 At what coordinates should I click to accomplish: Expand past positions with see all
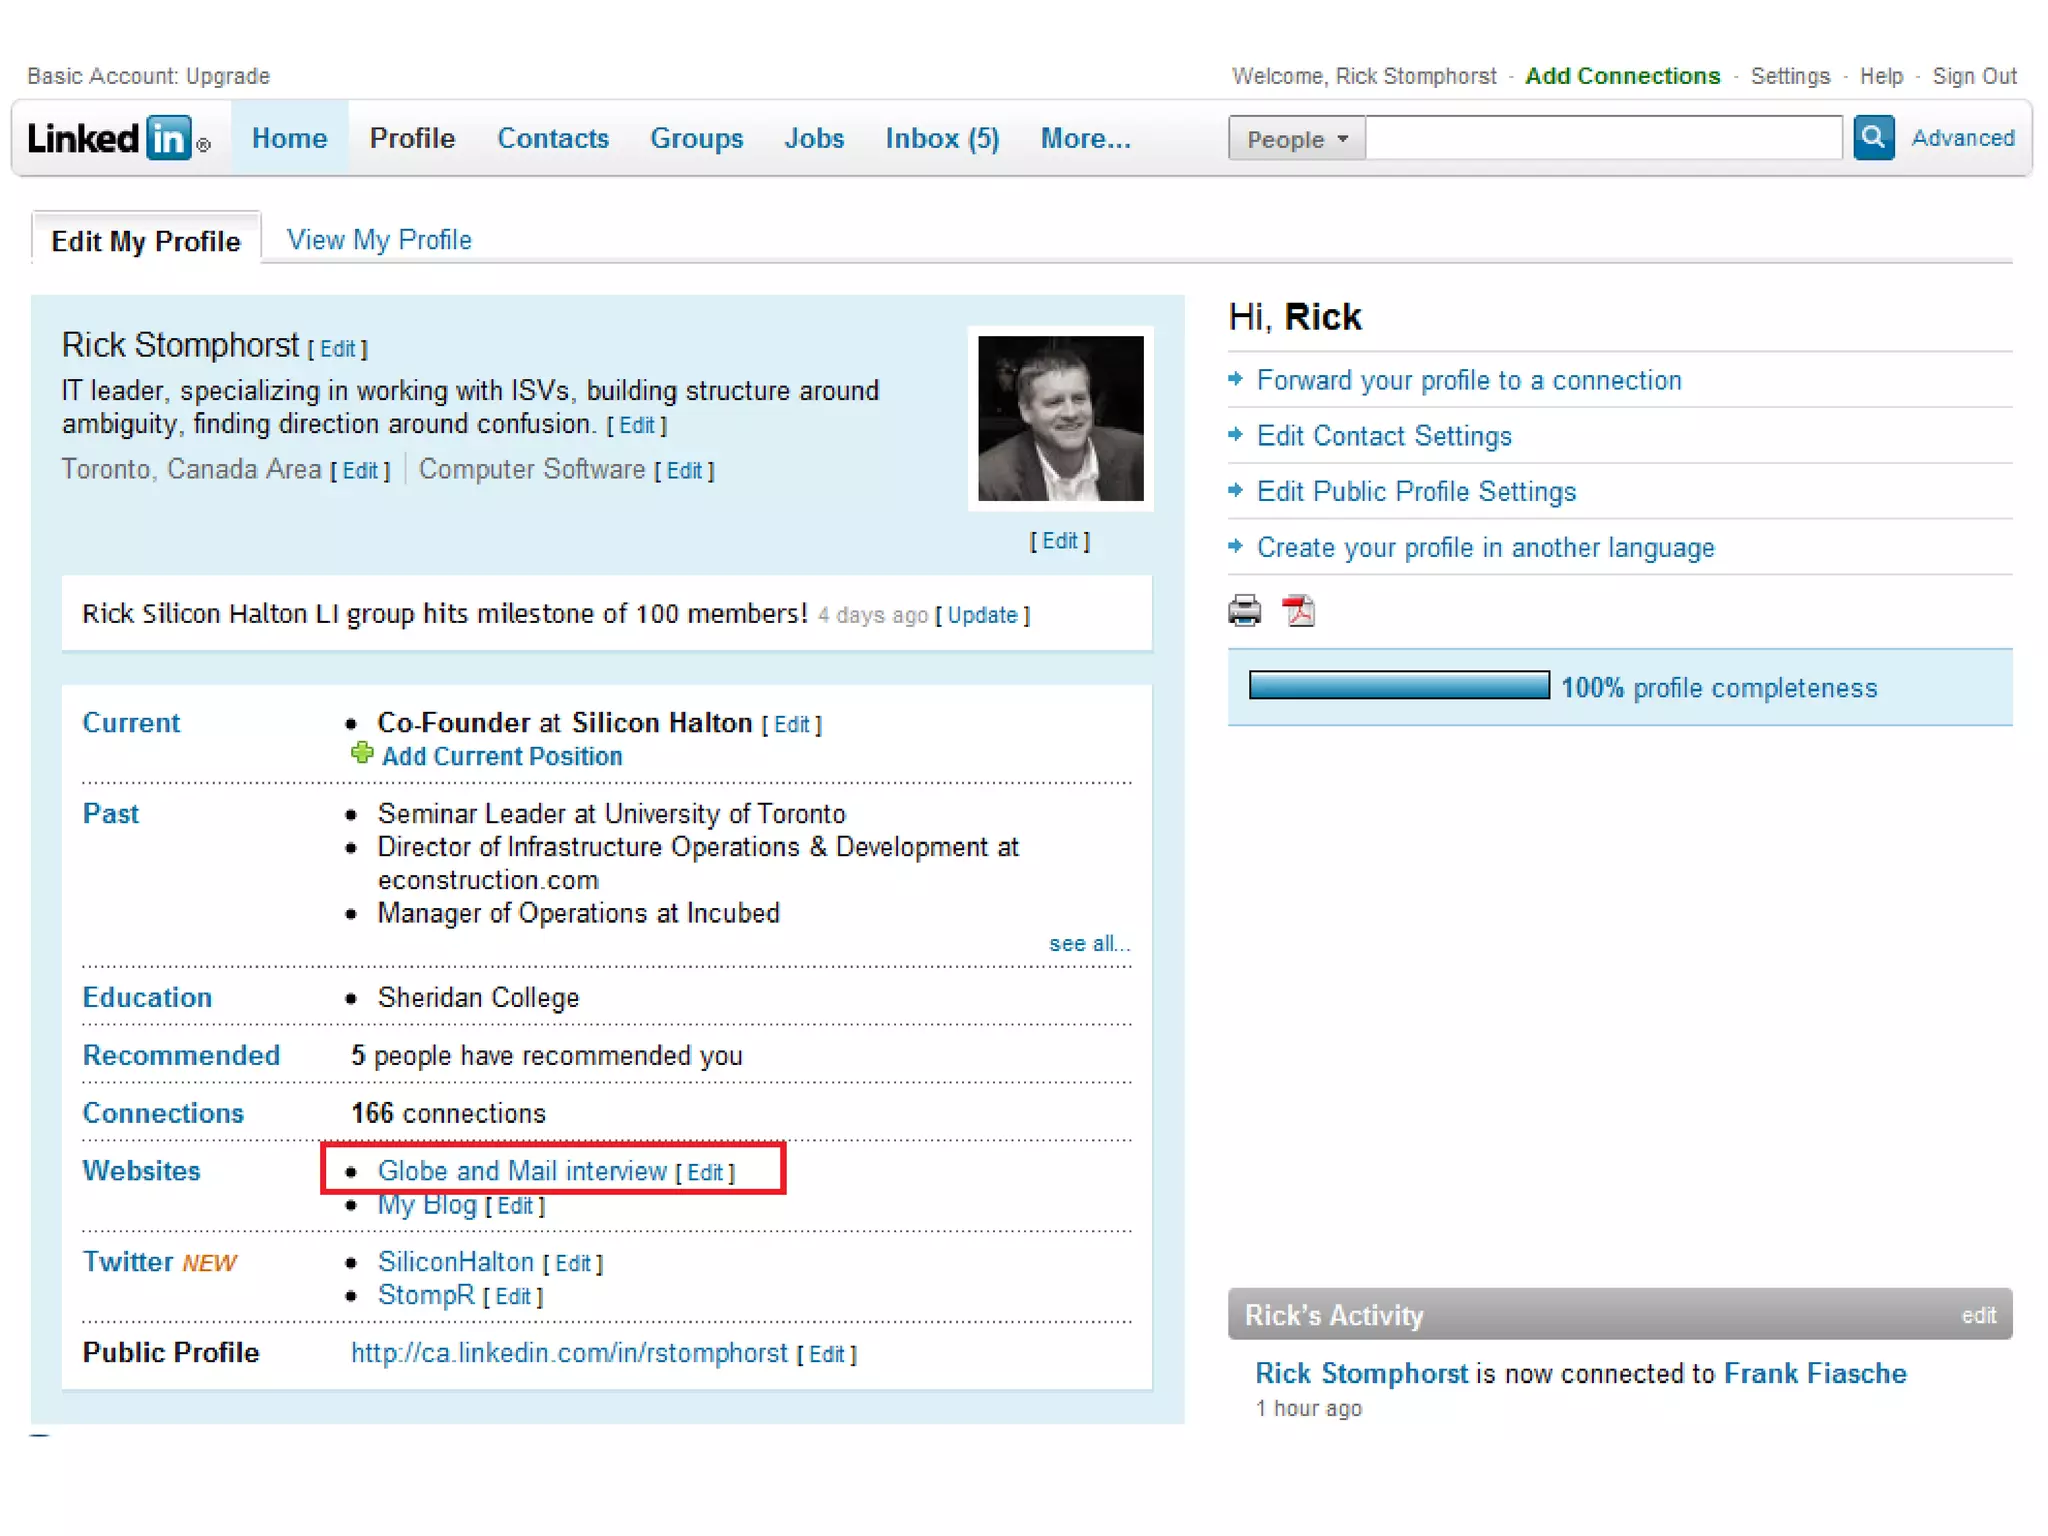click(x=1088, y=943)
